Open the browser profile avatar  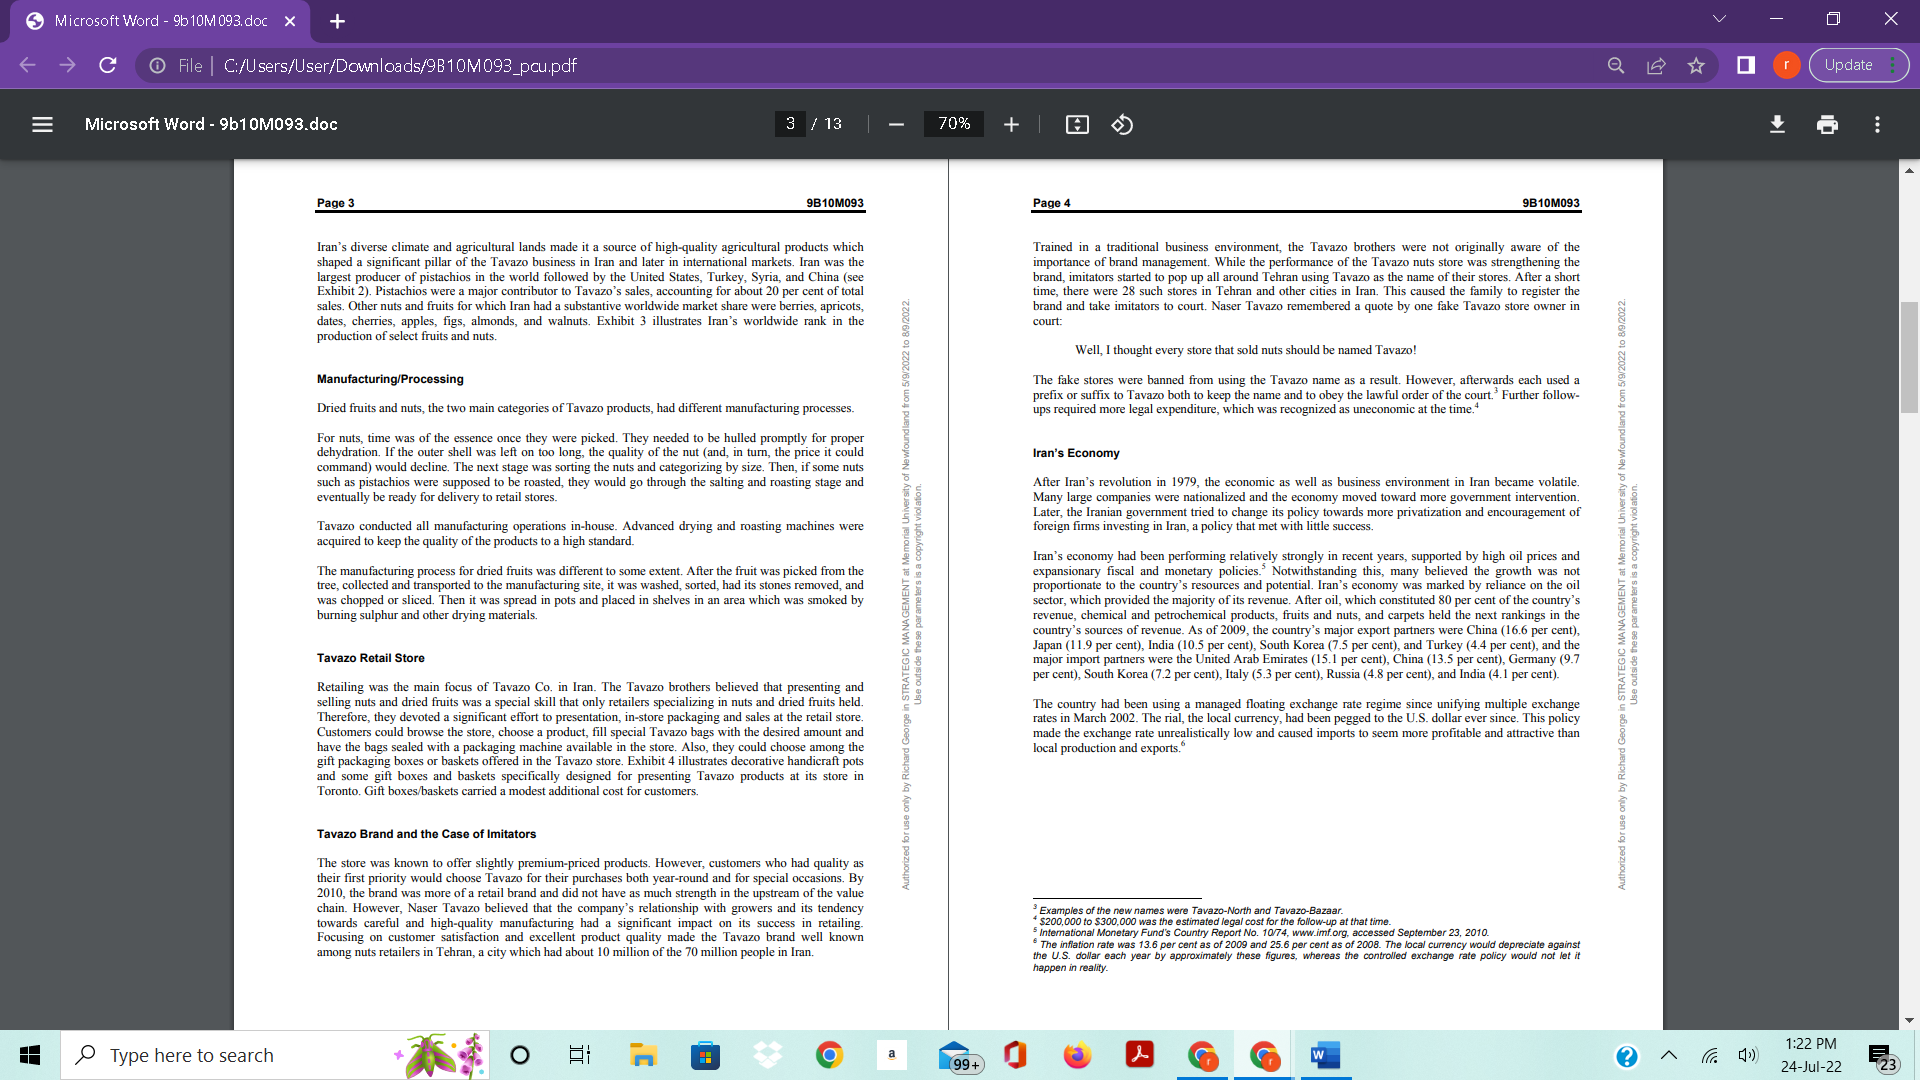[x=1787, y=65]
